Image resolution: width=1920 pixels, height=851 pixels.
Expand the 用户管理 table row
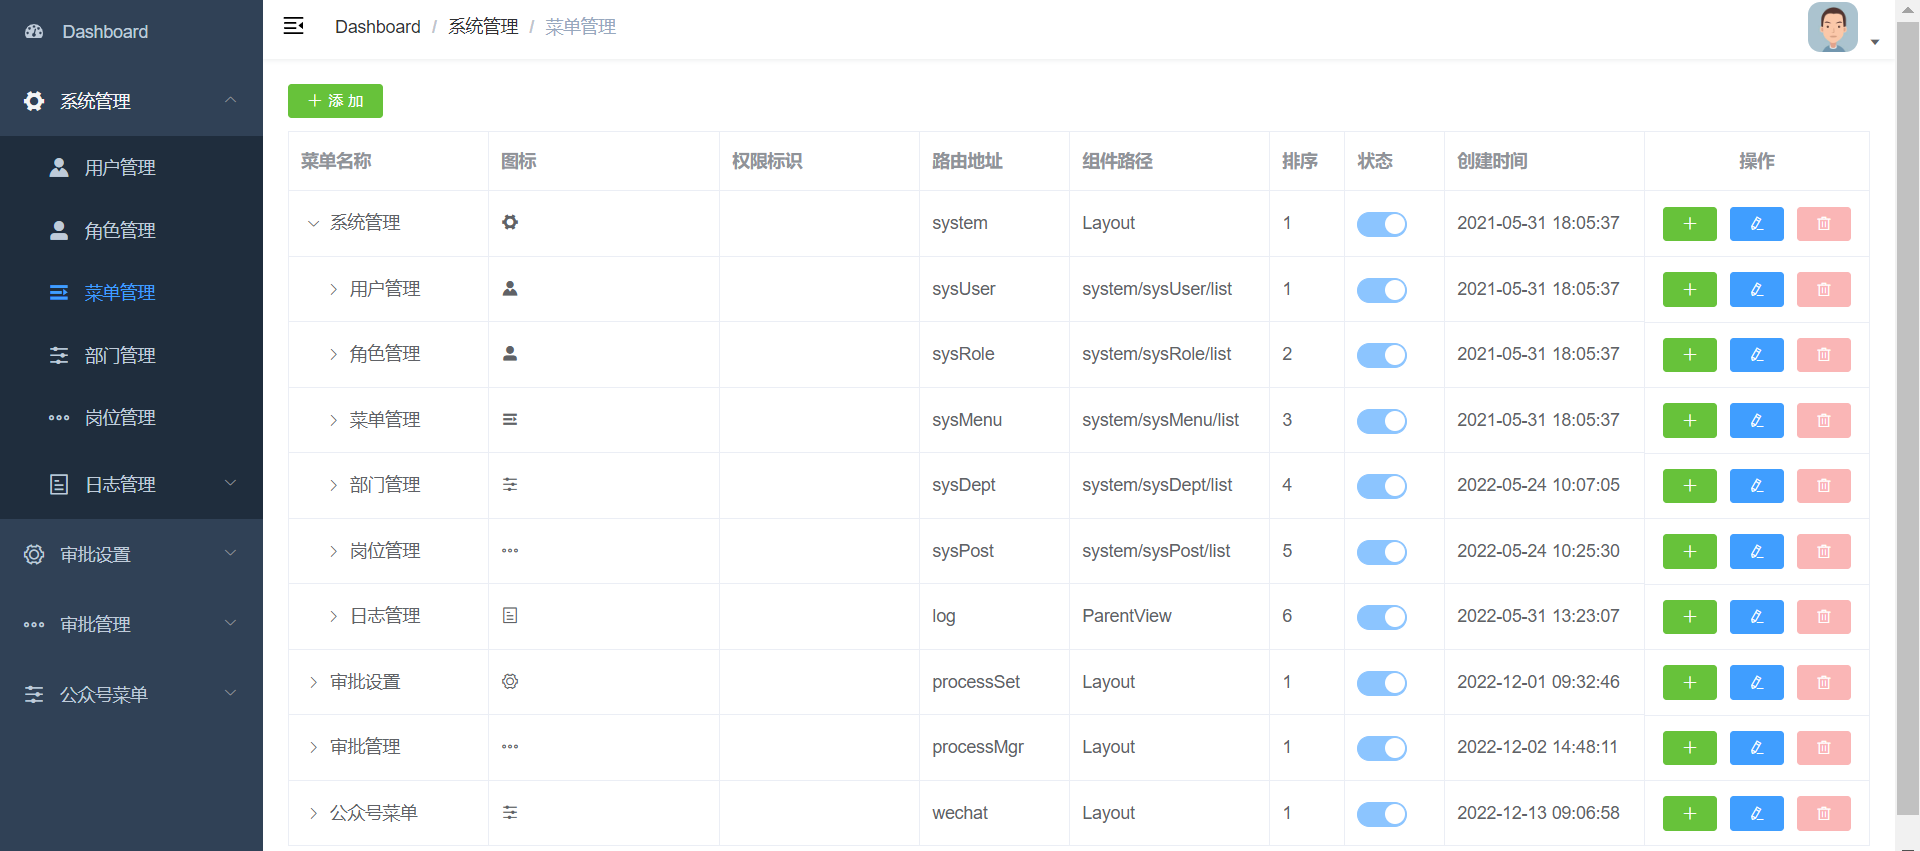[333, 289]
